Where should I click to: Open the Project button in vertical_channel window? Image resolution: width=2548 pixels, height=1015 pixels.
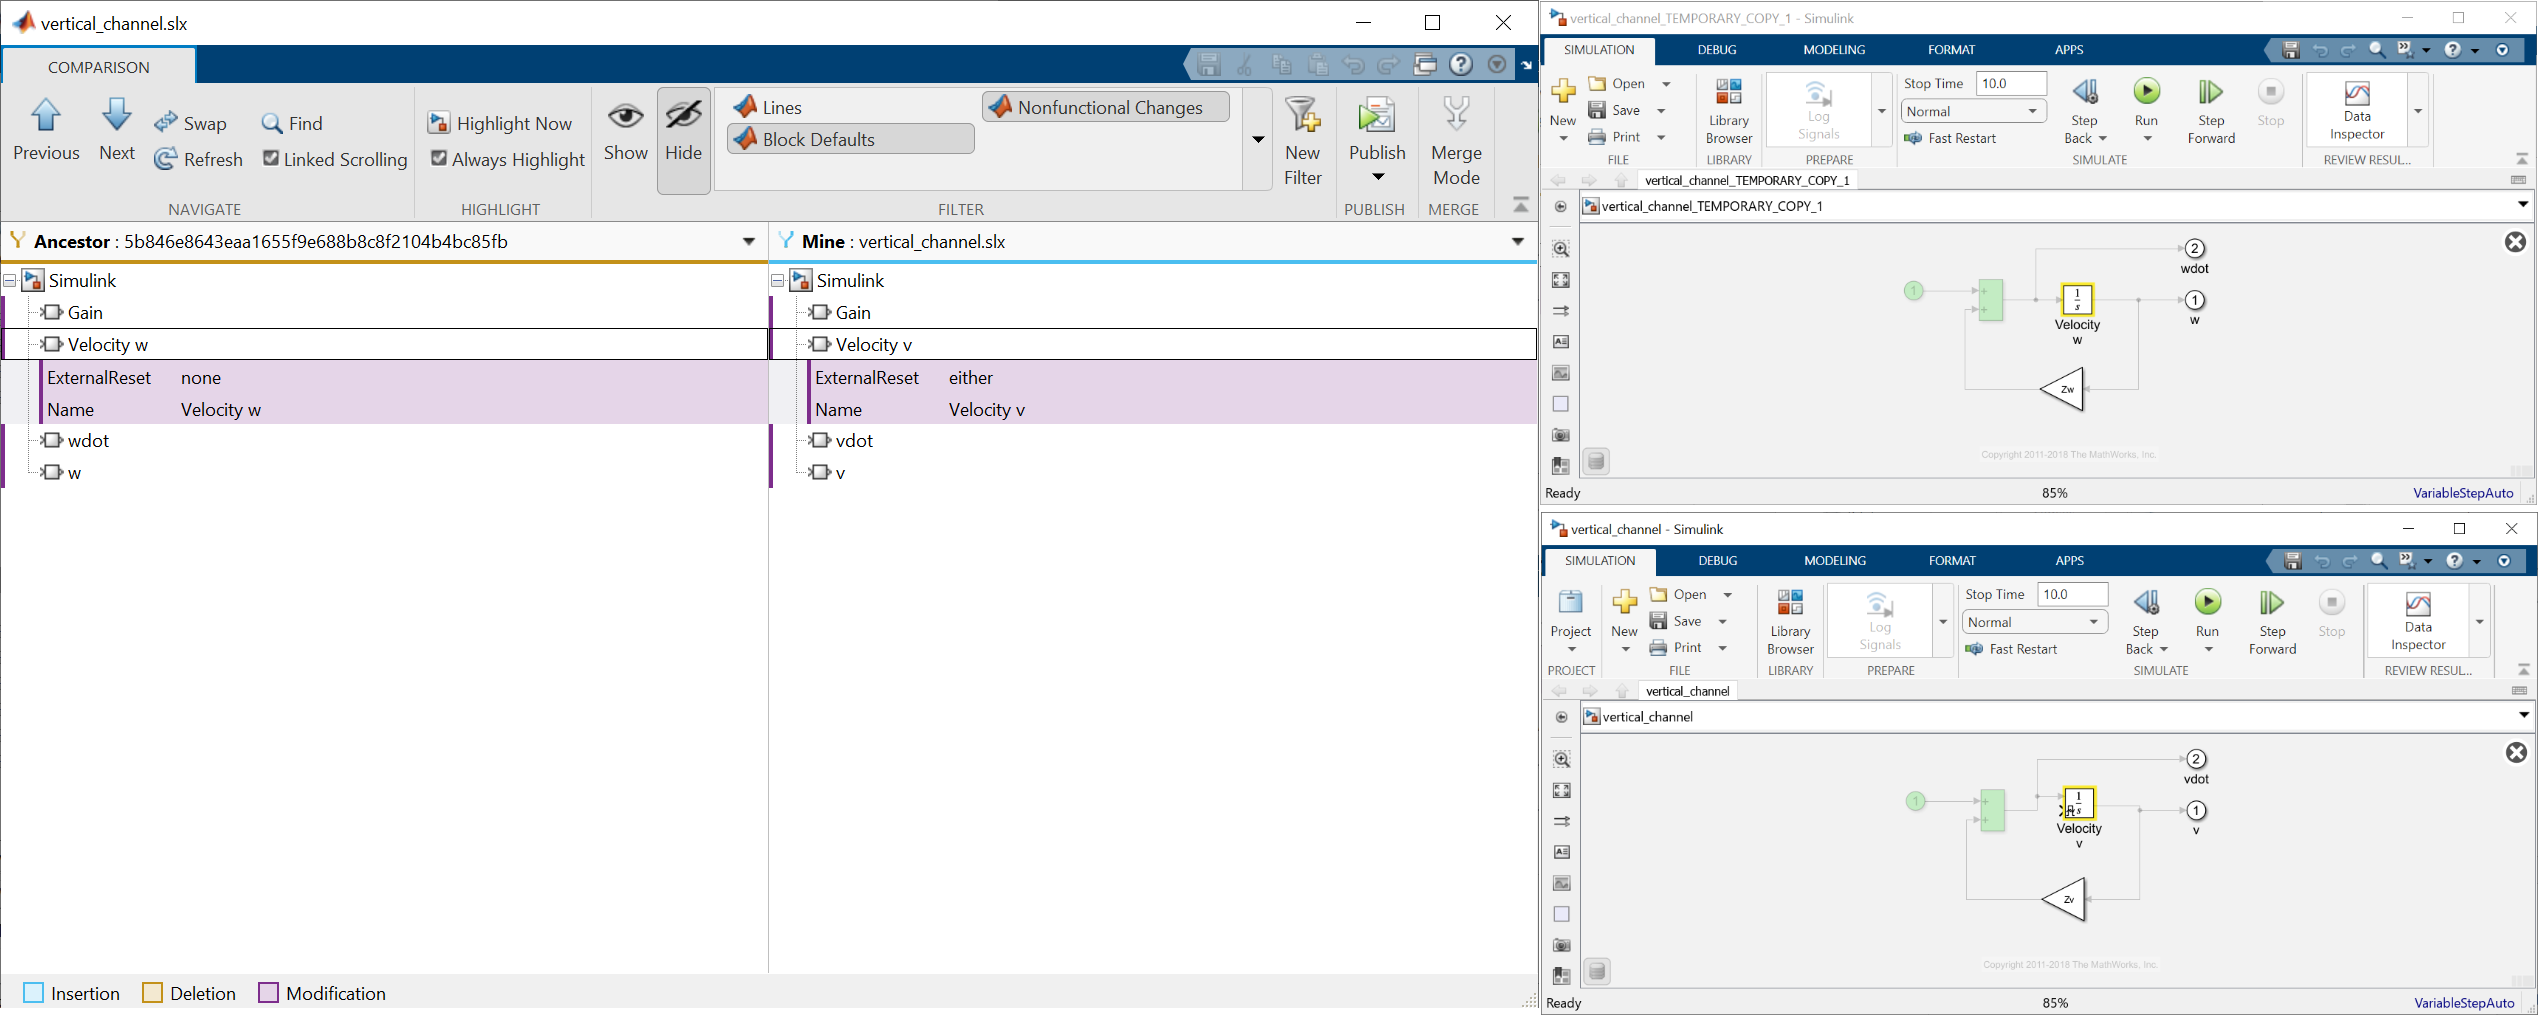click(1571, 621)
